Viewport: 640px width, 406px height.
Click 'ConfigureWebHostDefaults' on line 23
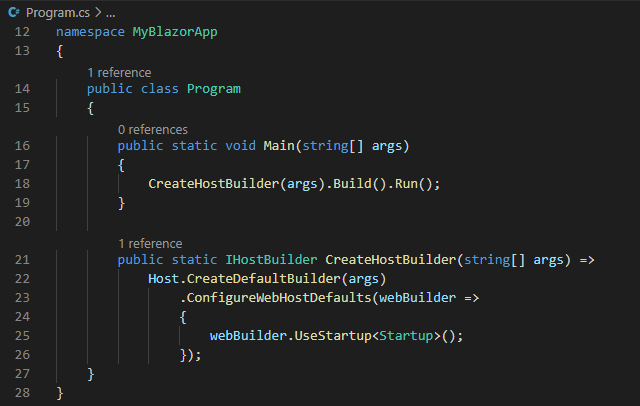click(x=279, y=298)
